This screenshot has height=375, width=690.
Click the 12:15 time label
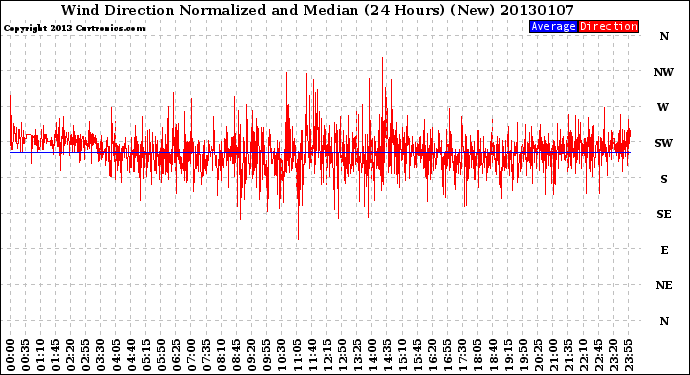327,355
